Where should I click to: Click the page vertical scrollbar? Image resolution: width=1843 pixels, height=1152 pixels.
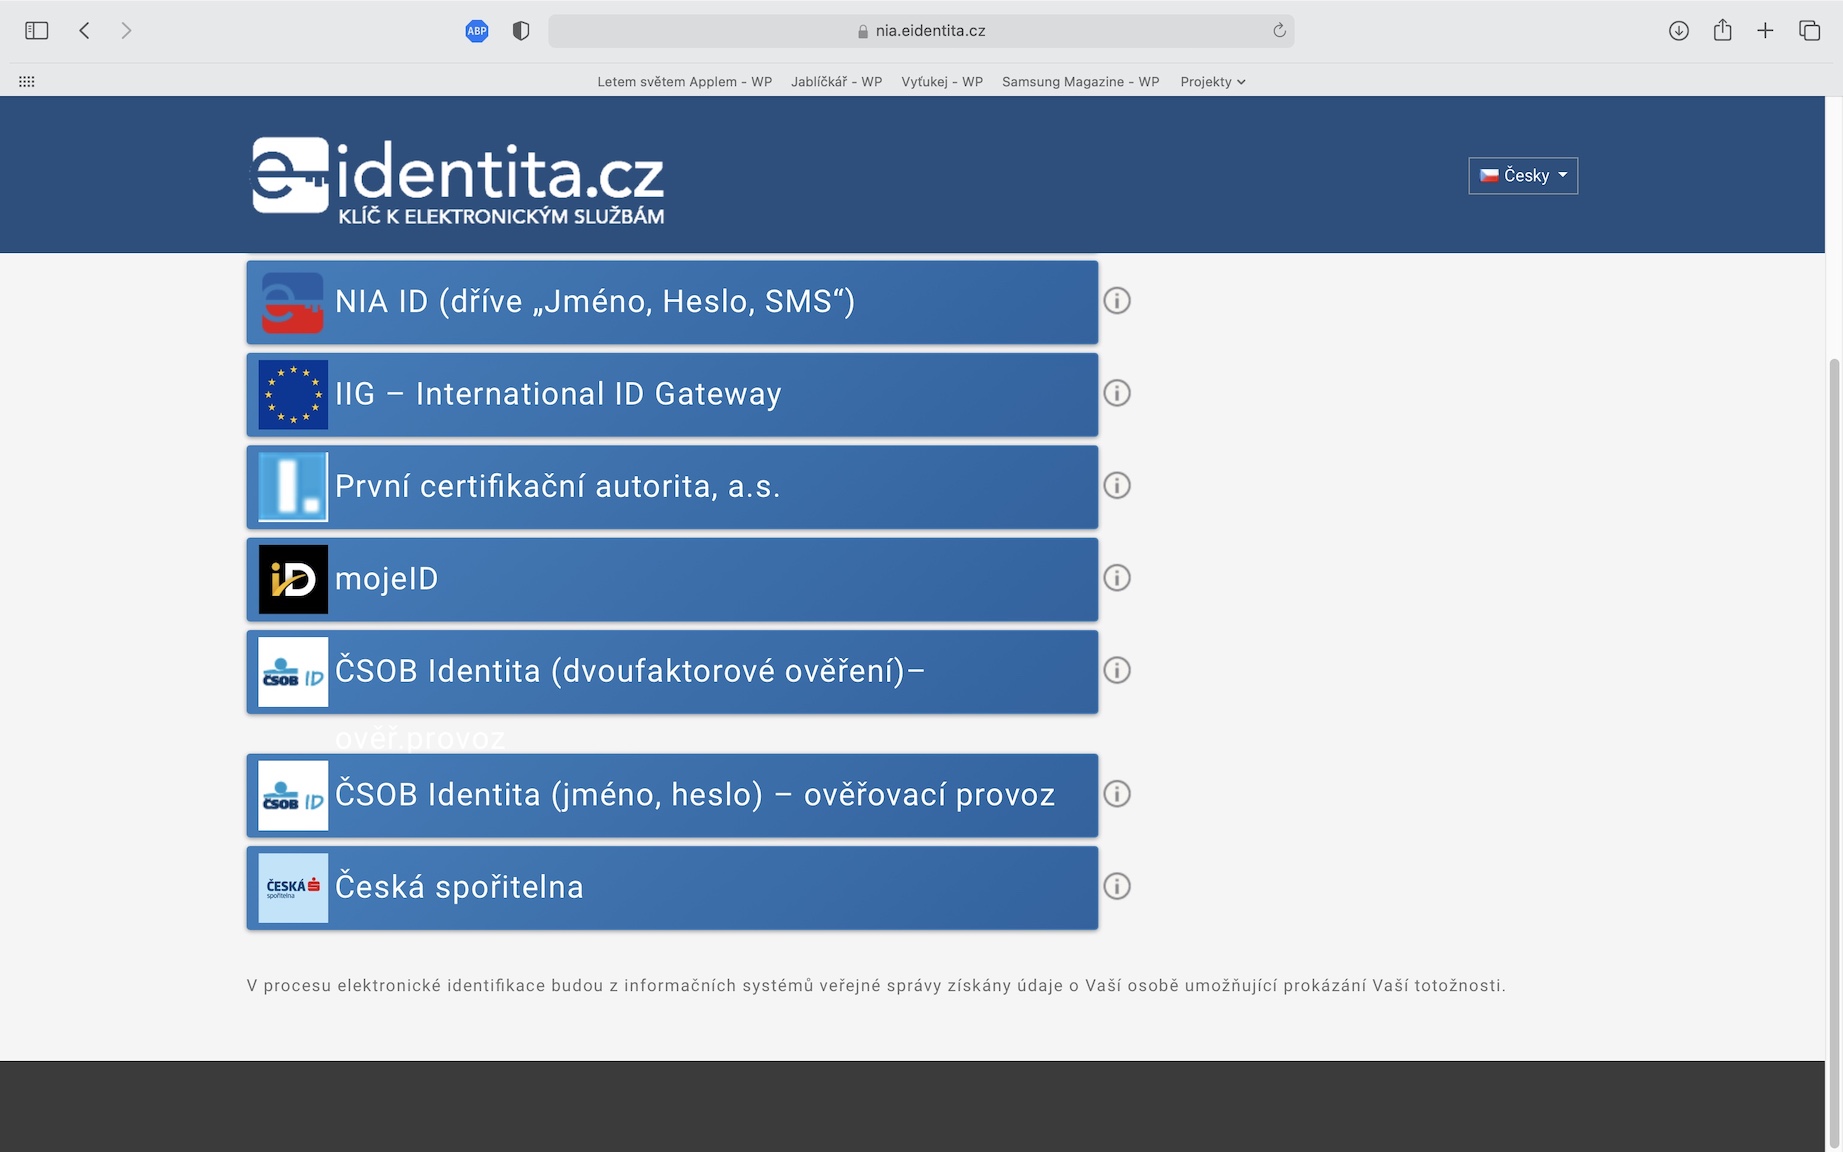(x=1834, y=751)
